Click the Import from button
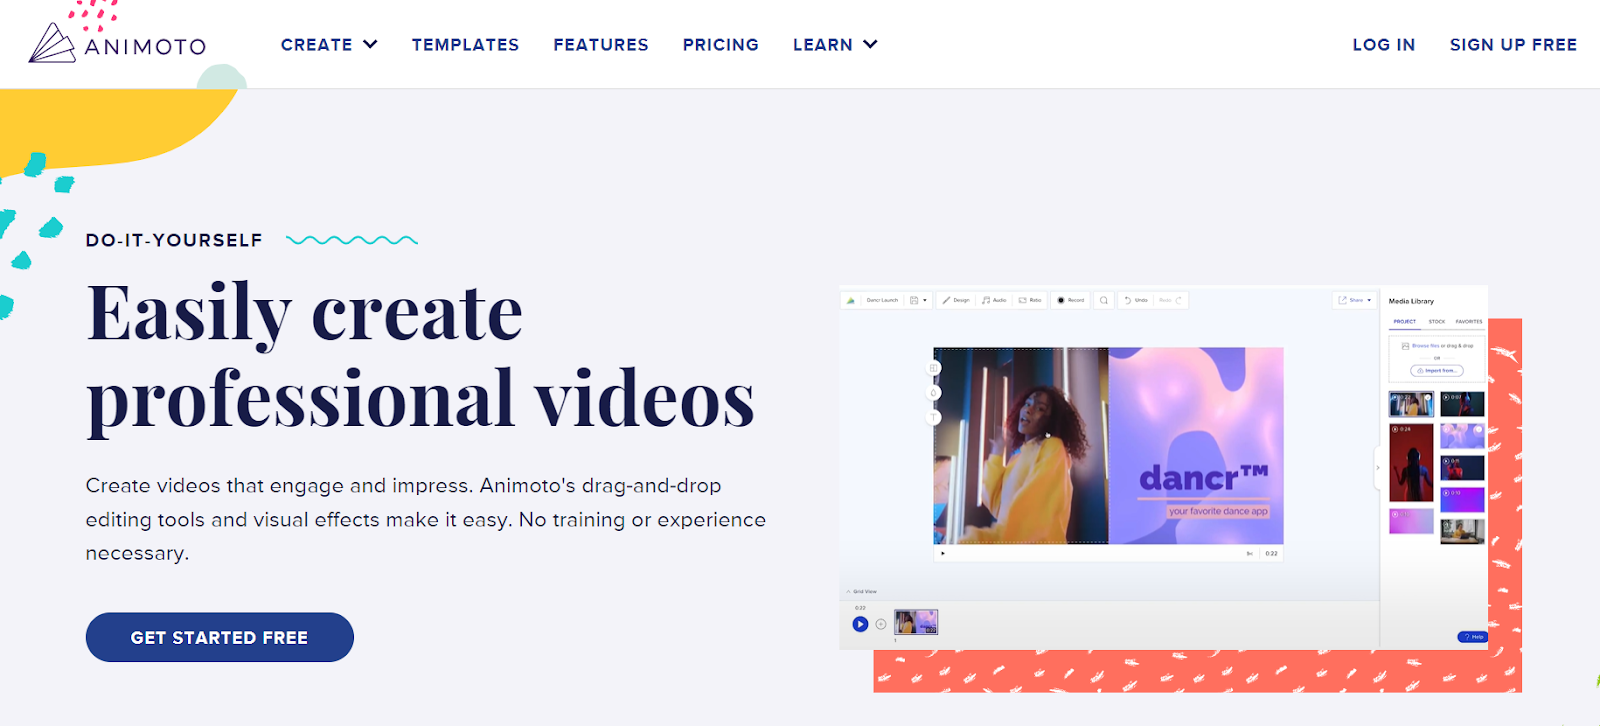The width and height of the screenshot is (1600, 726). 1437,371
